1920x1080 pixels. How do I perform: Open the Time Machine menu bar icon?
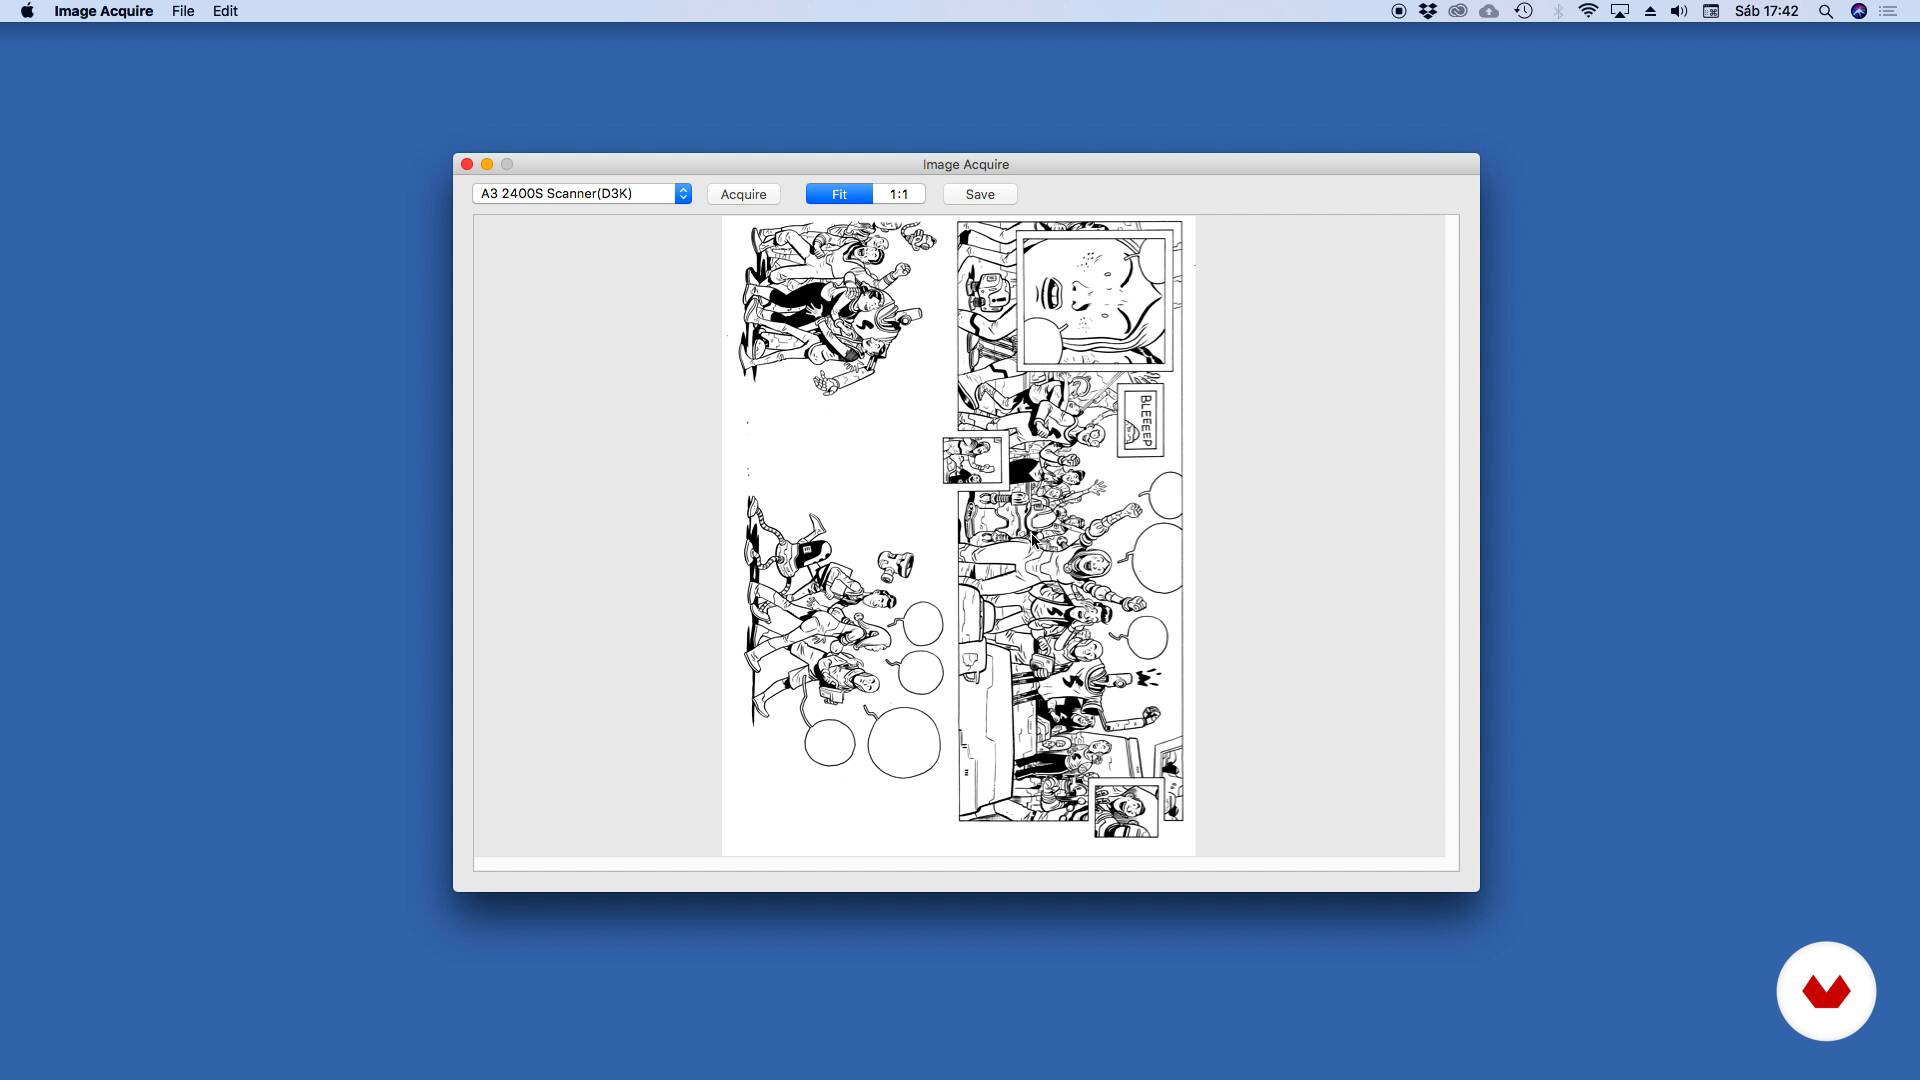click(1524, 11)
